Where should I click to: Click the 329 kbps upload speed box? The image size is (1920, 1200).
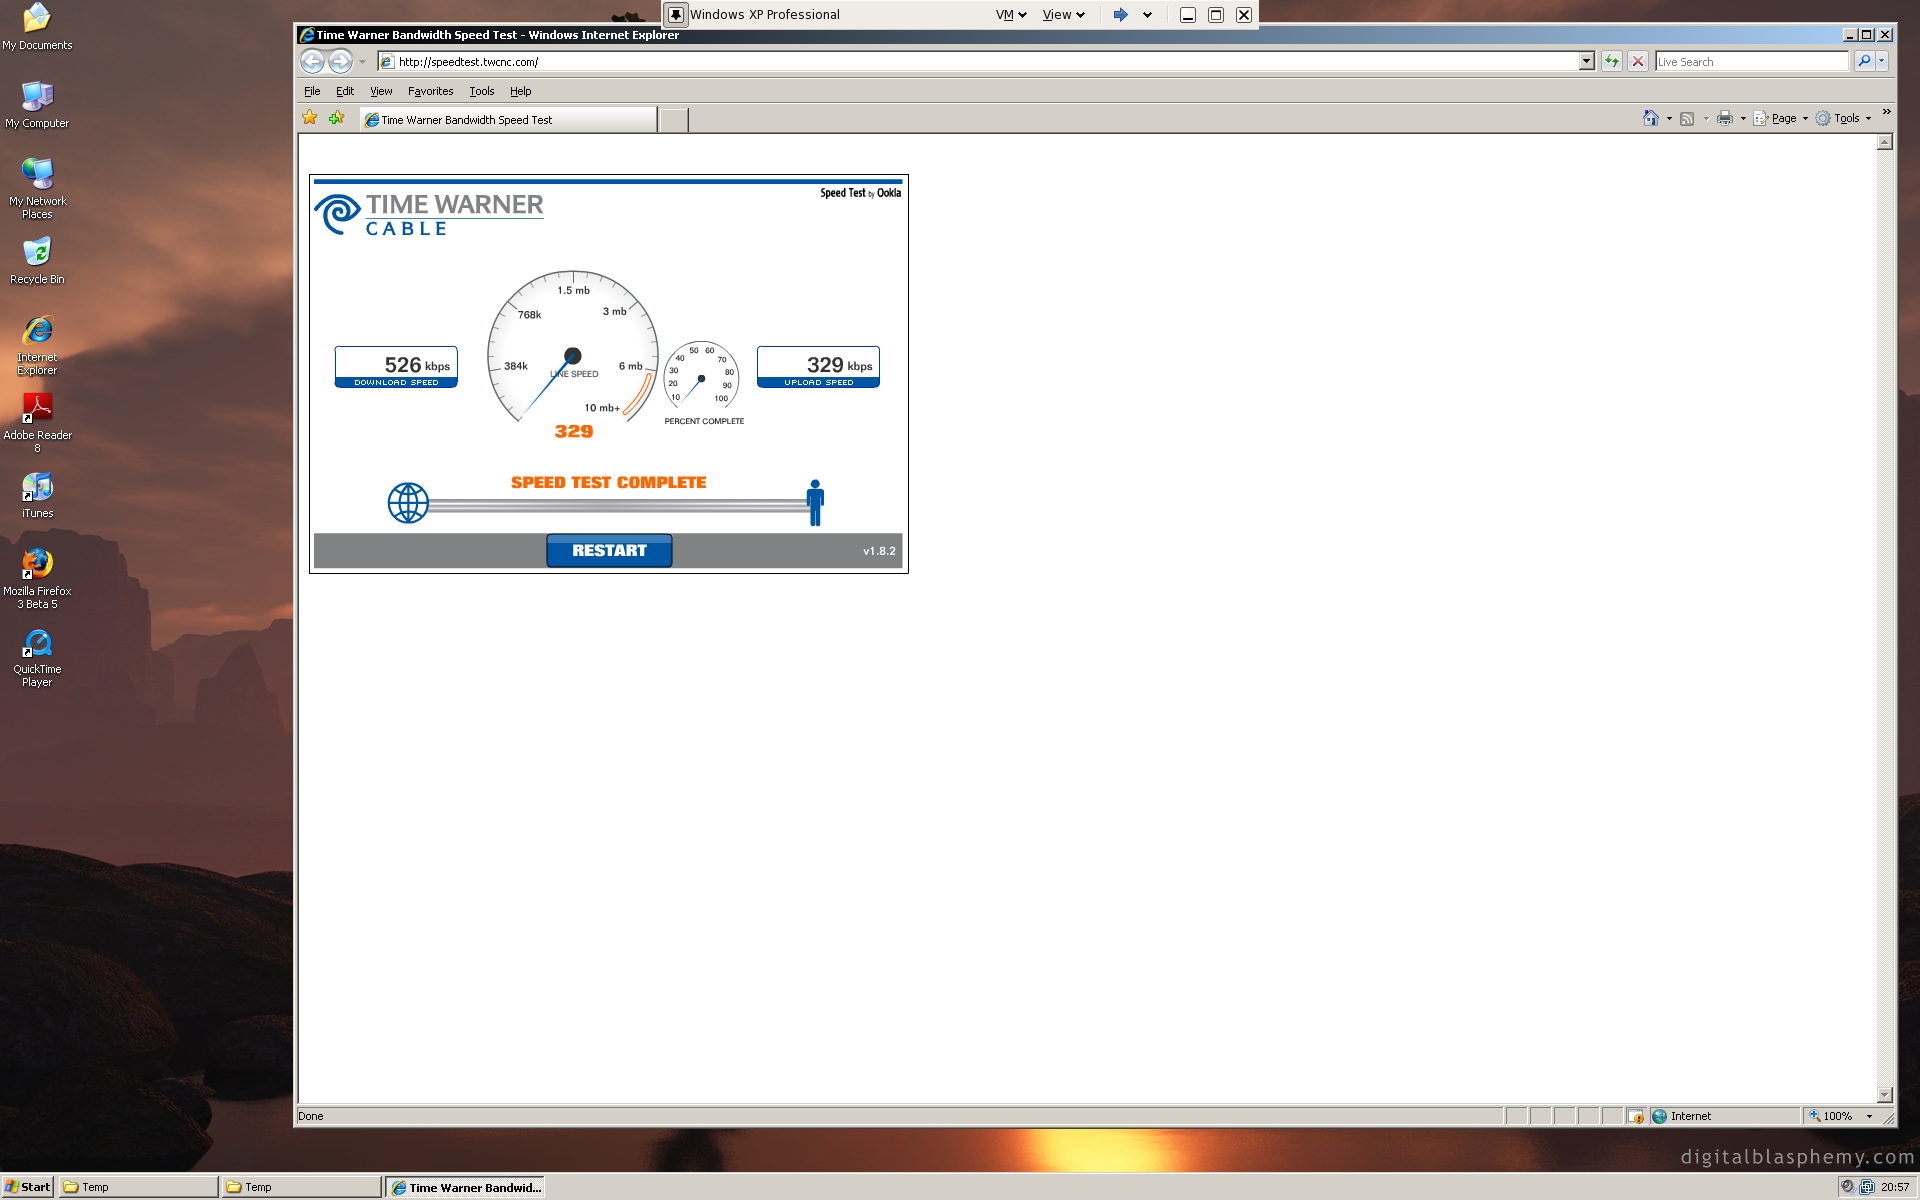click(818, 367)
